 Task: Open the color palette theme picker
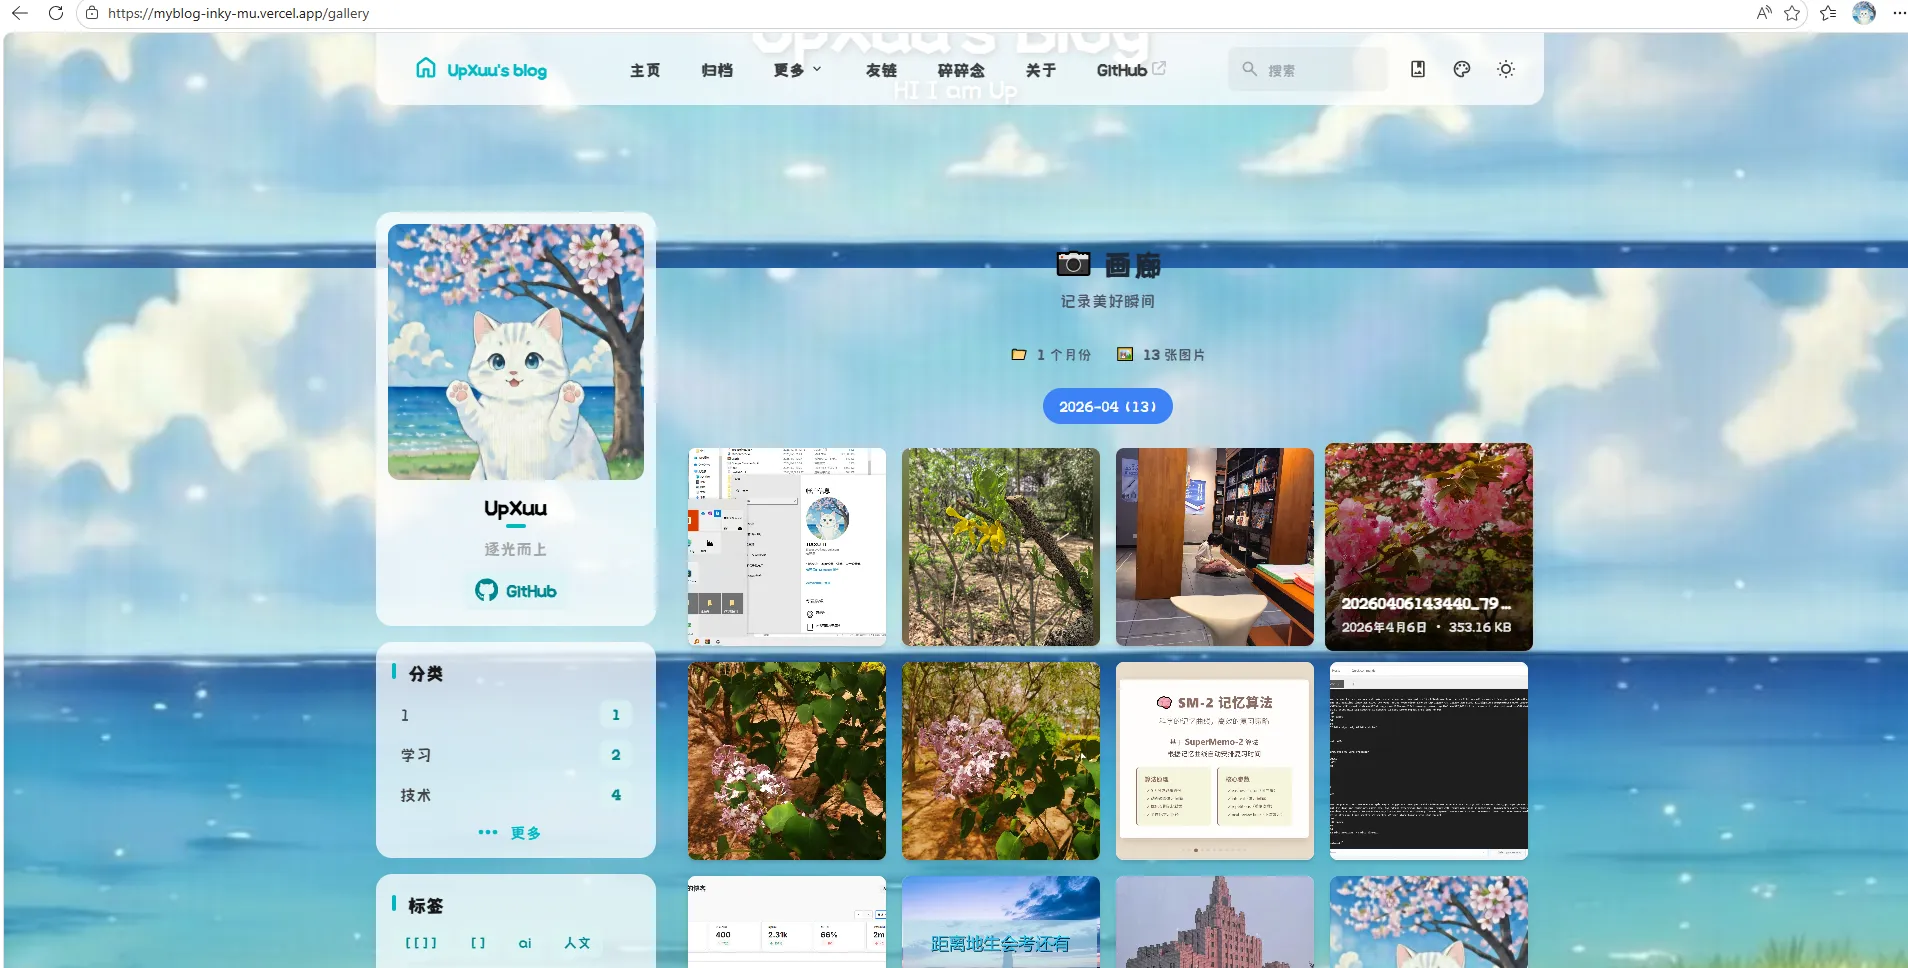click(x=1462, y=69)
